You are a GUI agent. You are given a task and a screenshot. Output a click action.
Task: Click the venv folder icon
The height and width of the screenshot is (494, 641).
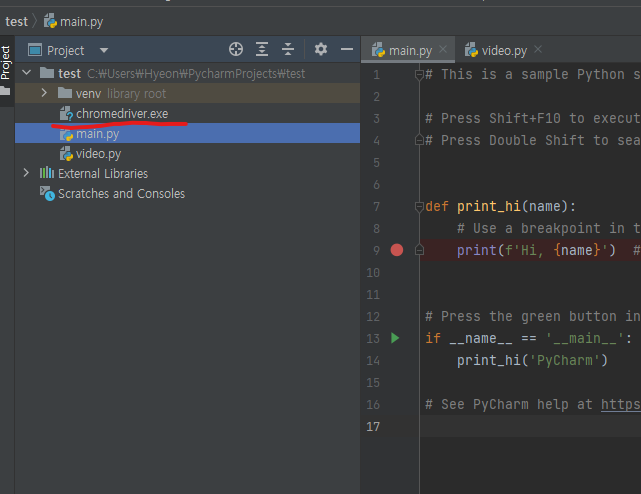[x=65, y=93]
